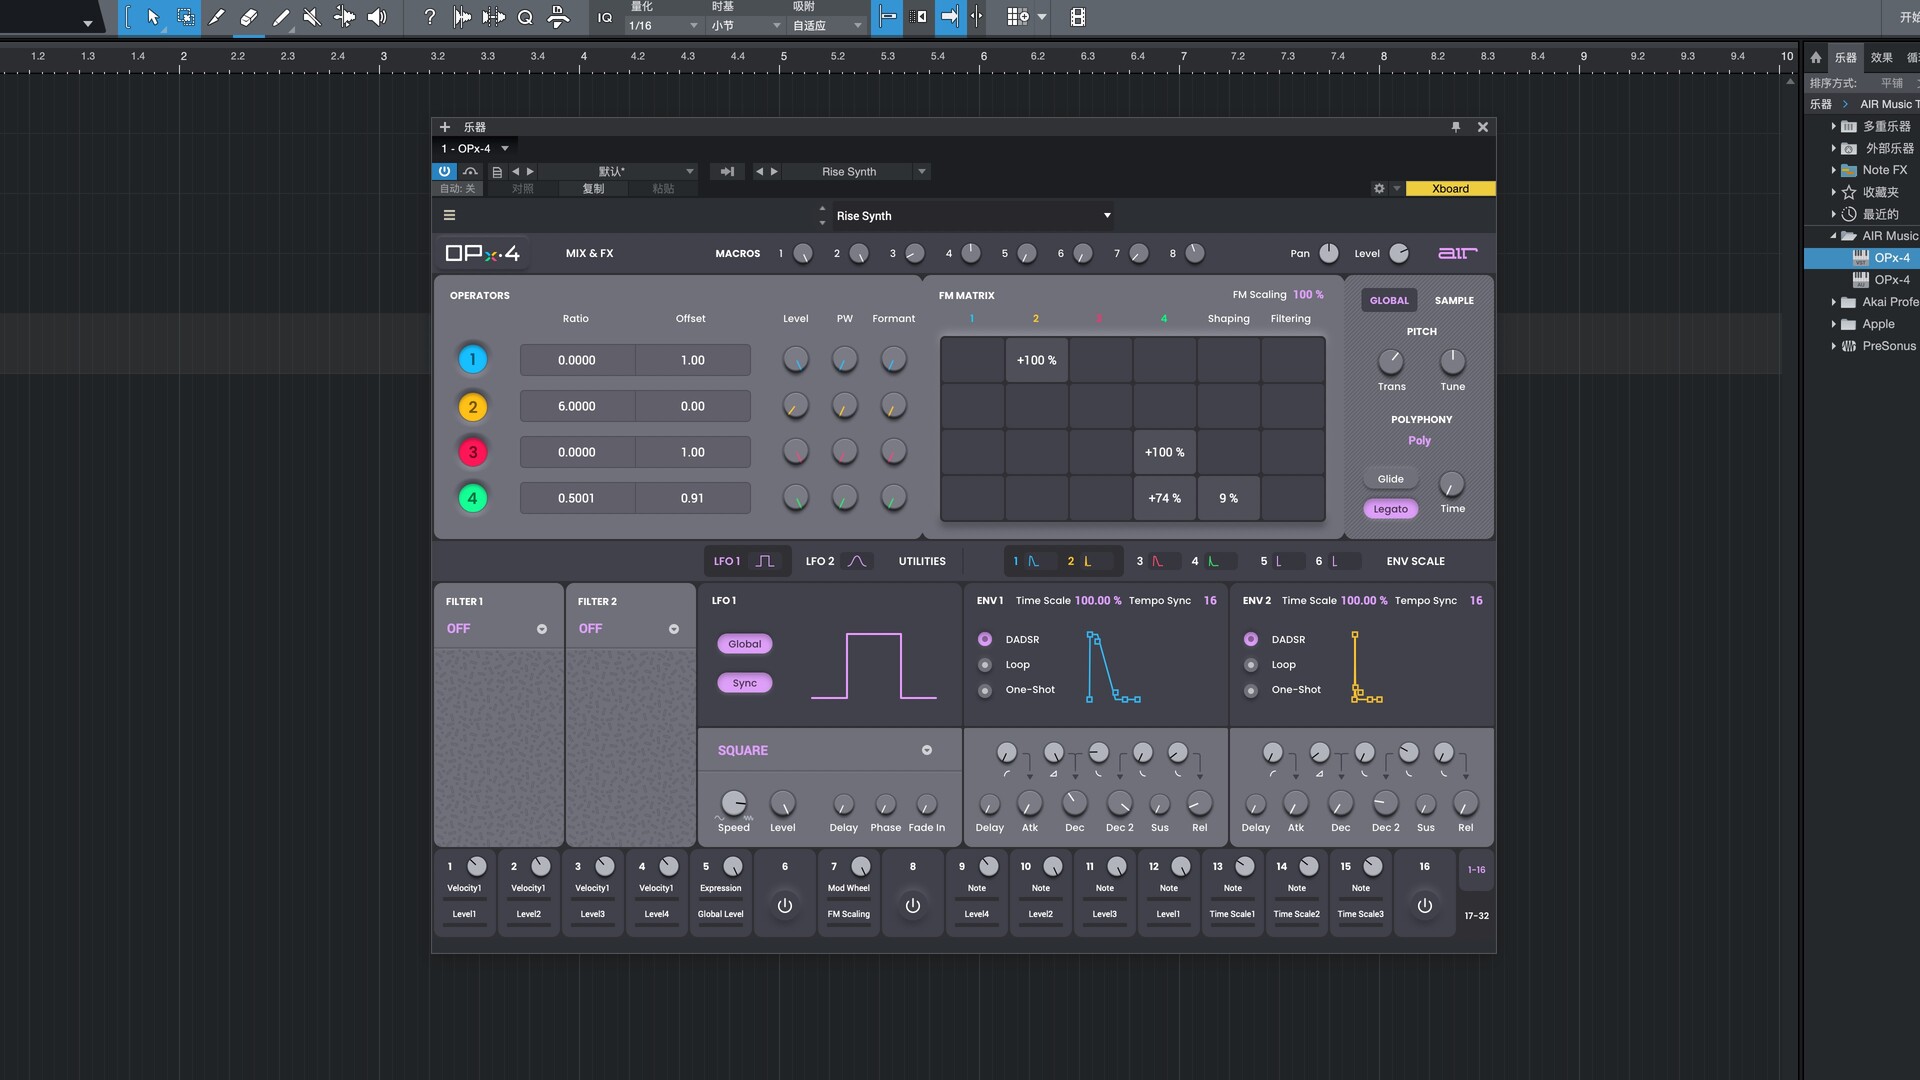Viewport: 1920px width, 1080px height.
Task: Toggle the LFO 1 Sync button
Action: 744,683
